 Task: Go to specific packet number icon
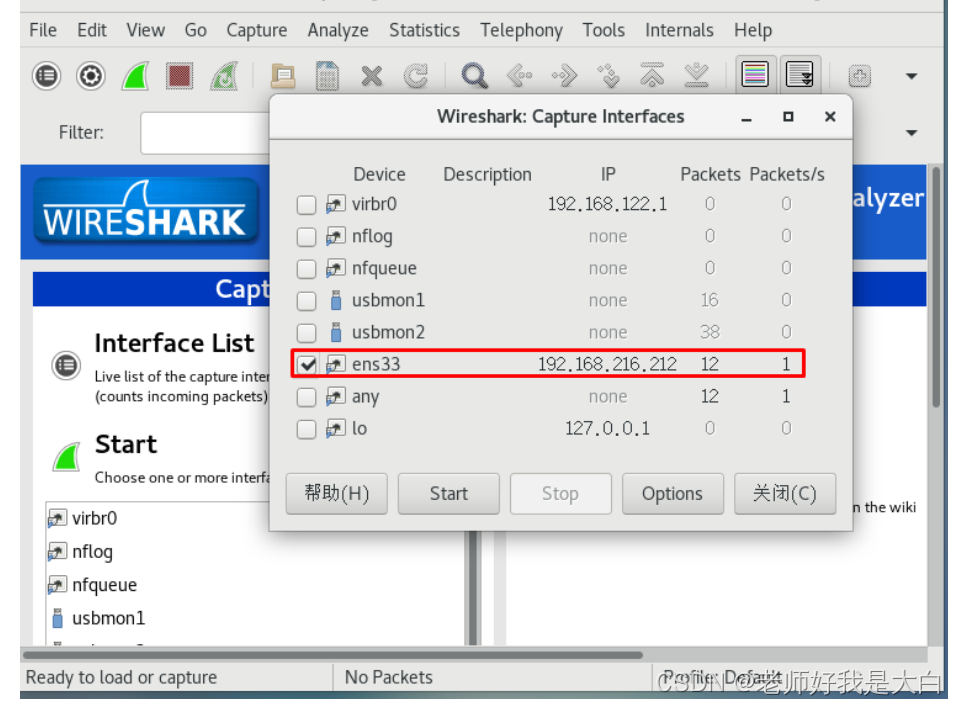click(x=608, y=76)
